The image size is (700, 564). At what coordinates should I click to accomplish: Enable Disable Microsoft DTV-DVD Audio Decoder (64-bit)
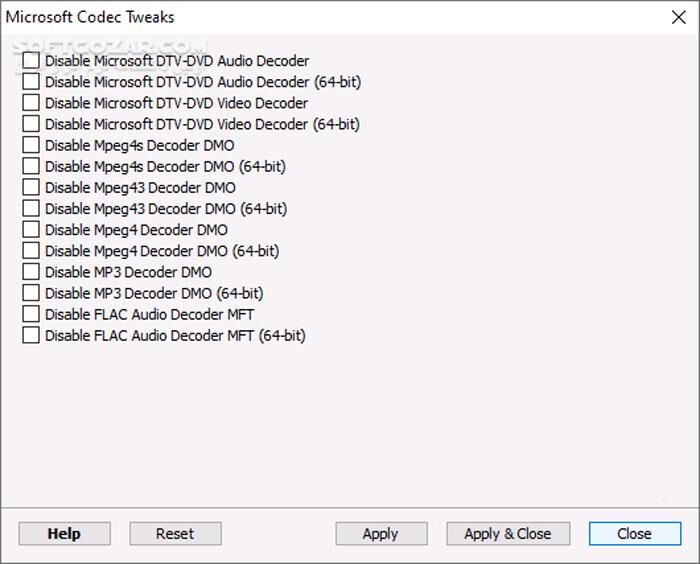31,82
